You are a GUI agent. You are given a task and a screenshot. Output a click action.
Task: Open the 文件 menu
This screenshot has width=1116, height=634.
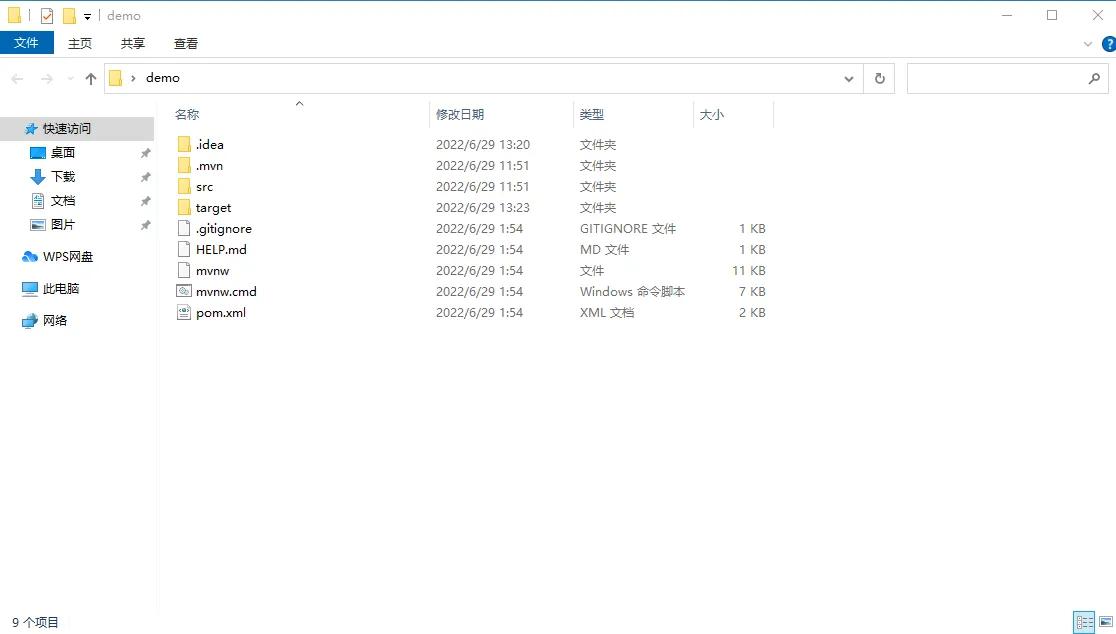click(27, 43)
